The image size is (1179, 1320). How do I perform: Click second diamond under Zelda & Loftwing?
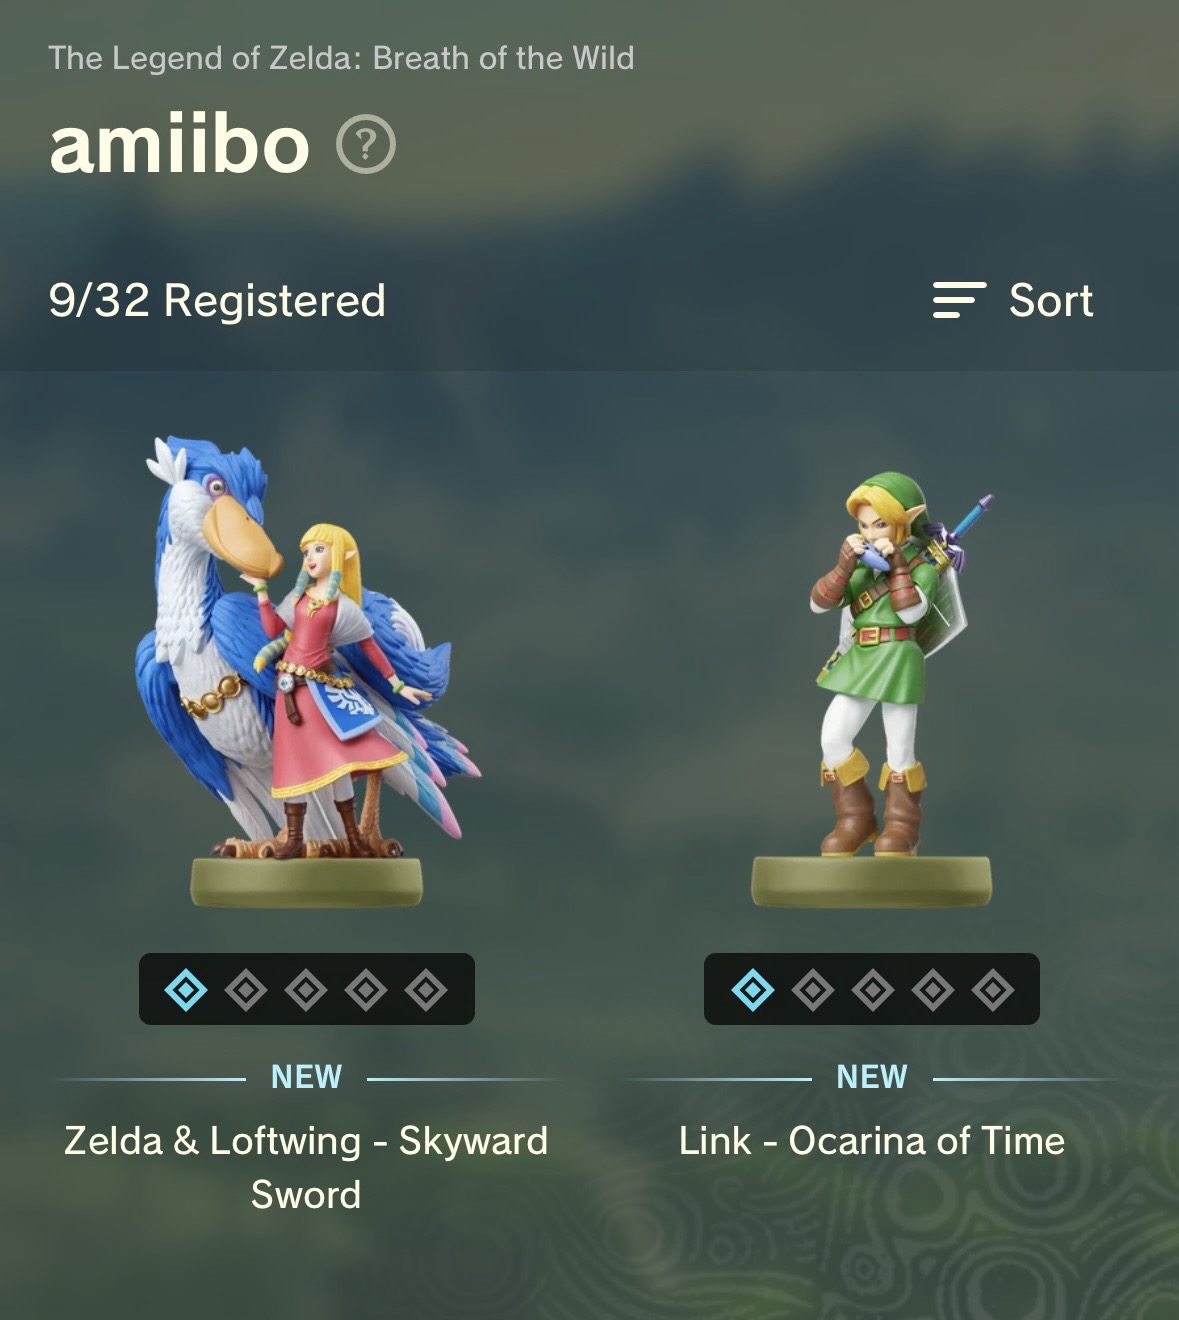coord(246,990)
